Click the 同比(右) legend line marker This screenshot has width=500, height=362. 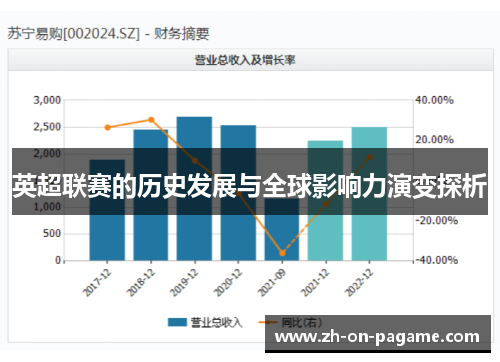[x=268, y=322]
